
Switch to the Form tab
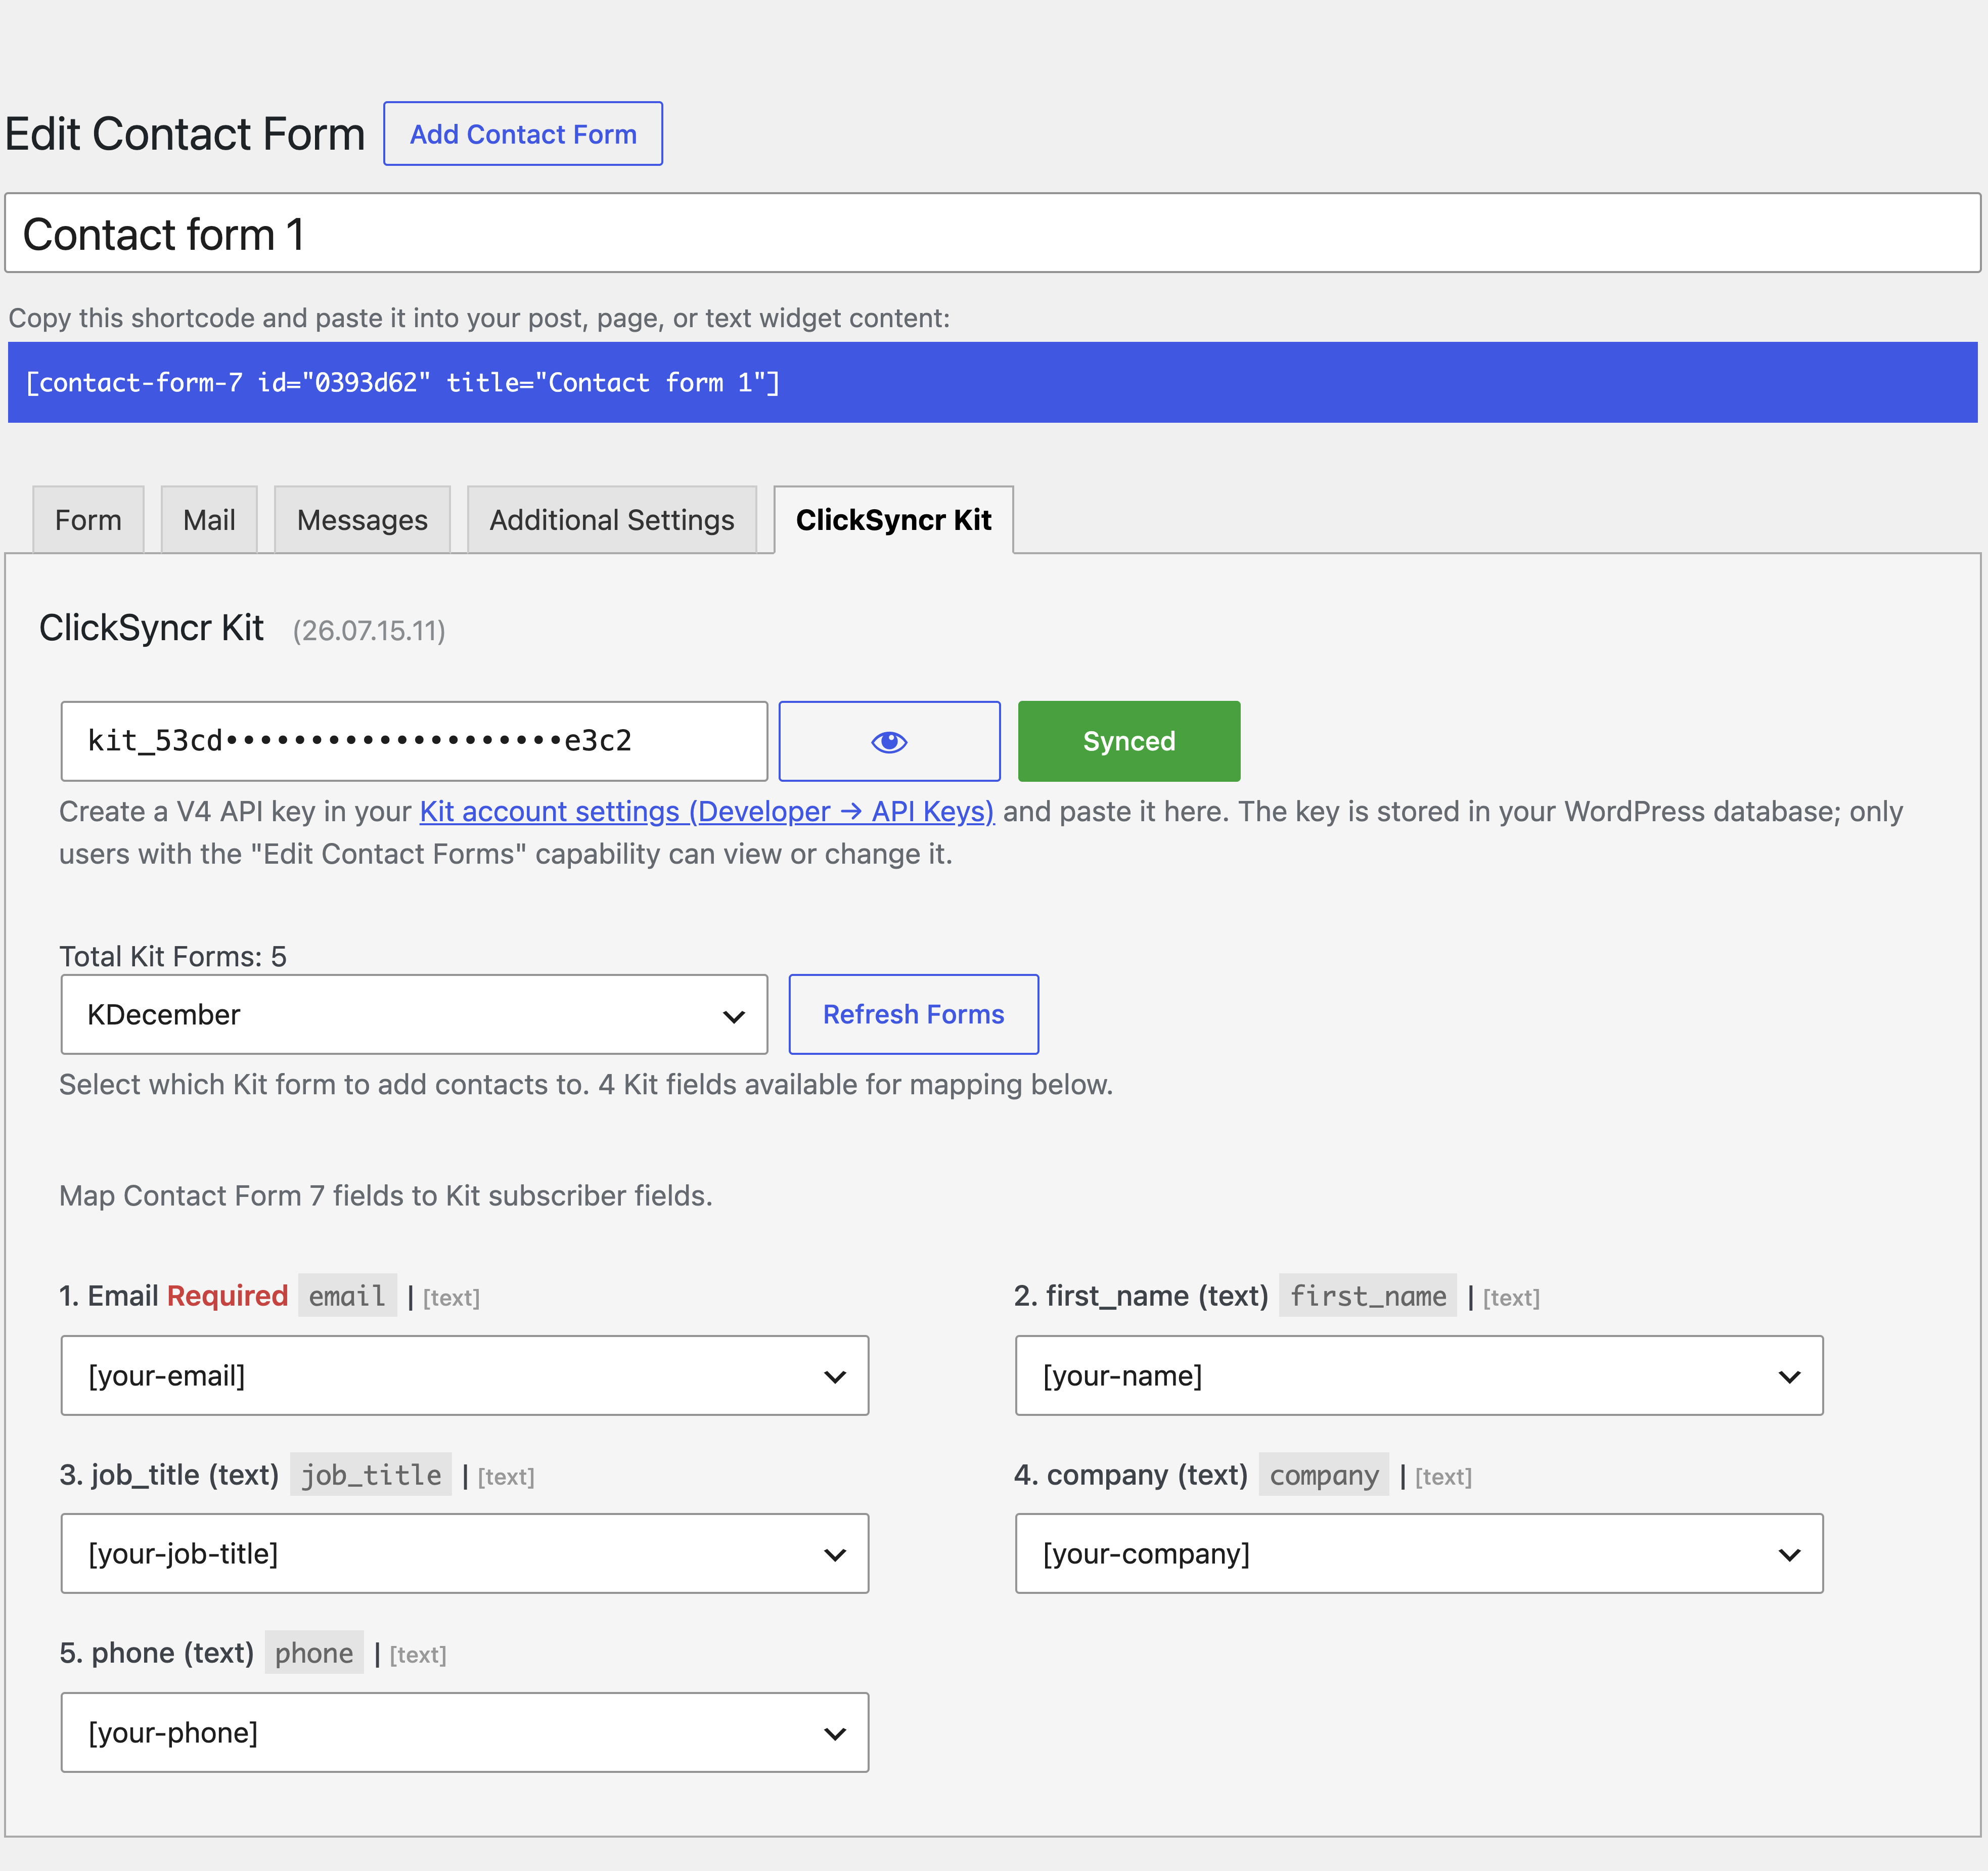pyautogui.click(x=88, y=520)
